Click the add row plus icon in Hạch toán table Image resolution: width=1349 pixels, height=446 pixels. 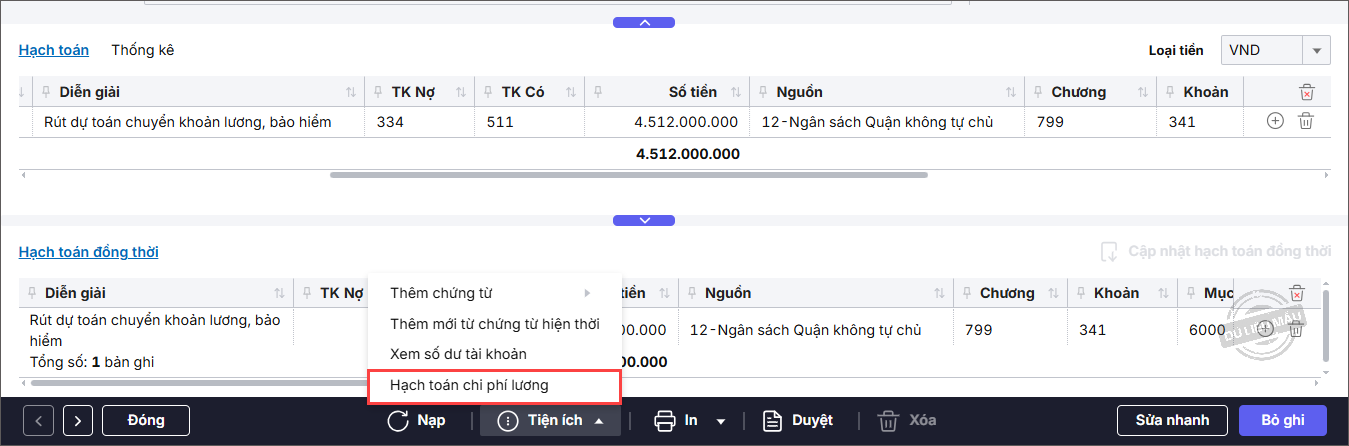click(x=1275, y=122)
